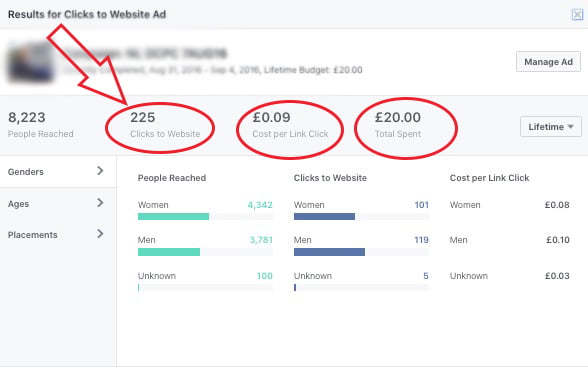588x373 pixels.
Task: Click the Men clicks to website blue bar
Action: [x=329, y=252]
